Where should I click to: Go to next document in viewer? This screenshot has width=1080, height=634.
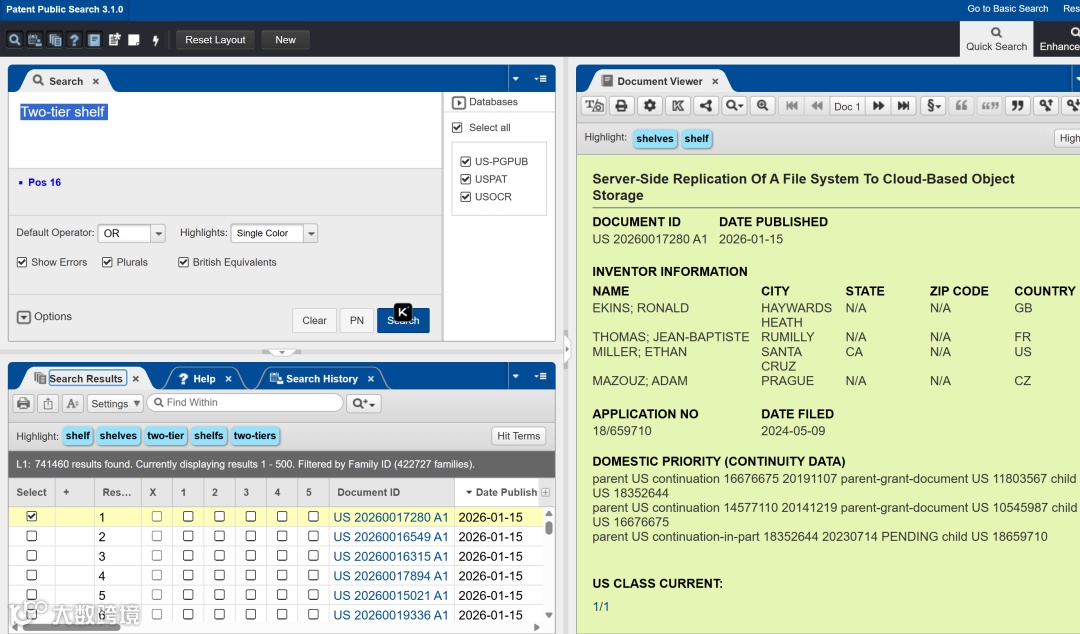click(878, 105)
